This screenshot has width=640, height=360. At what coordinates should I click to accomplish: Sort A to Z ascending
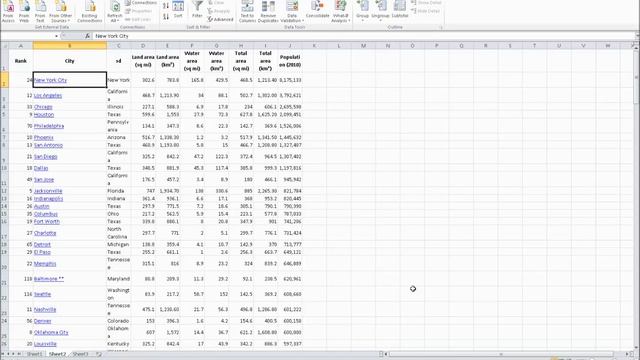pyautogui.click(x=166, y=6)
